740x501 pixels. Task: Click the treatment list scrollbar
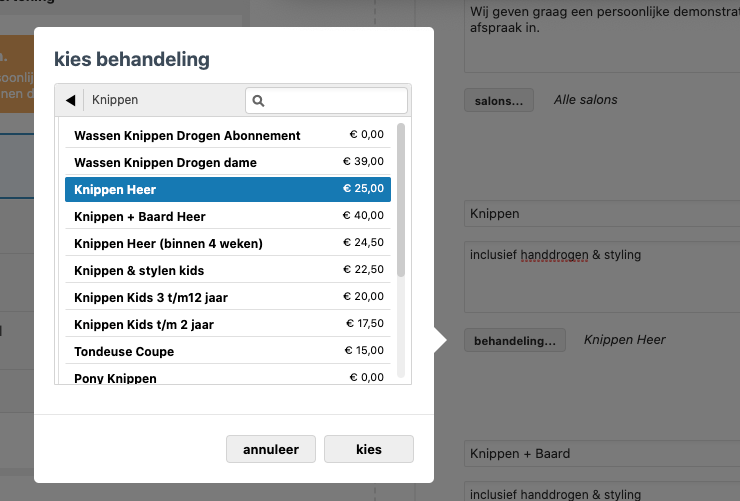401,200
